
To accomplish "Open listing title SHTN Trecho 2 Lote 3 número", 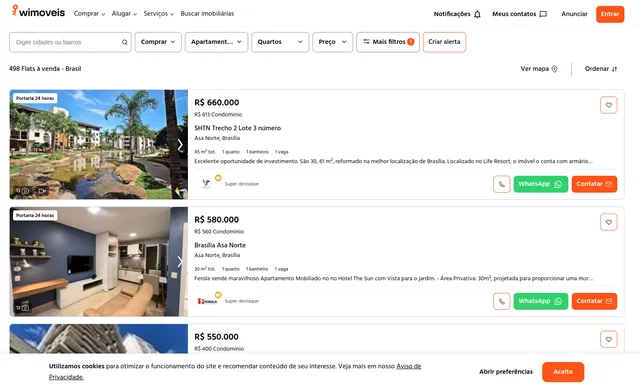I will coord(238,128).
